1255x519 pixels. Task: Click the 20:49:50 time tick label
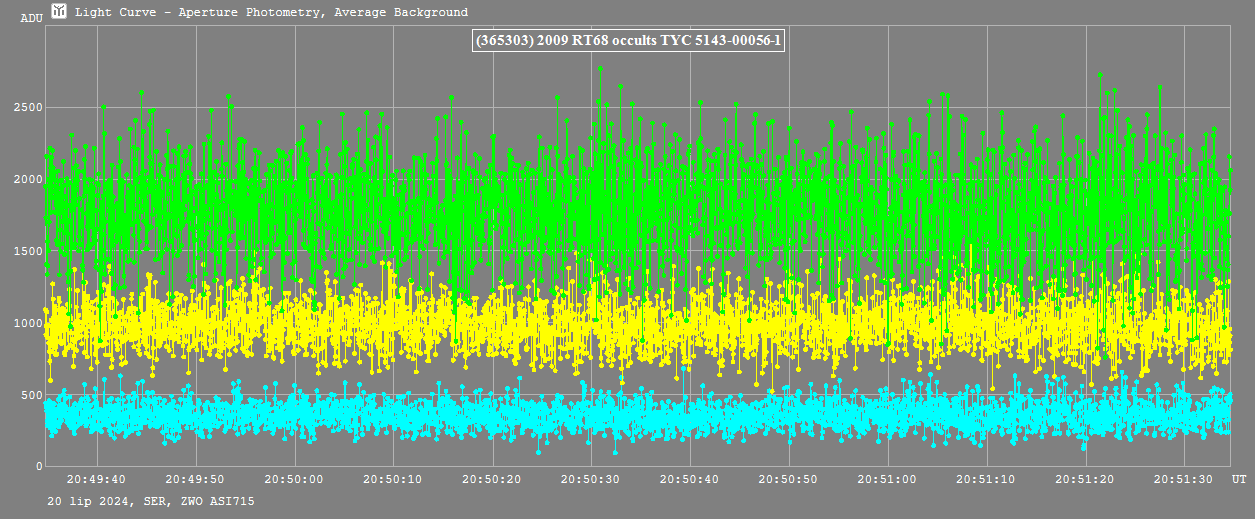[196, 479]
